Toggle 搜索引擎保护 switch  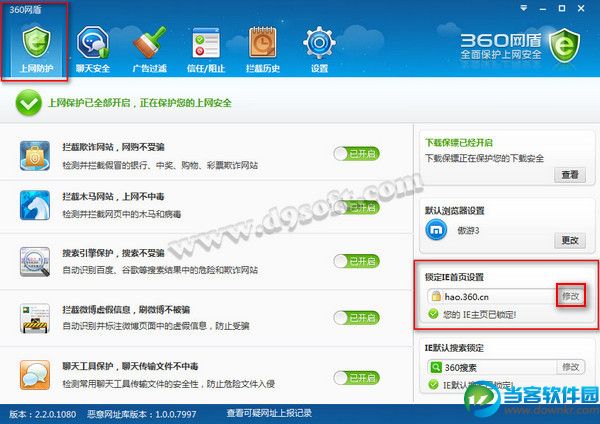pyautogui.click(x=356, y=261)
